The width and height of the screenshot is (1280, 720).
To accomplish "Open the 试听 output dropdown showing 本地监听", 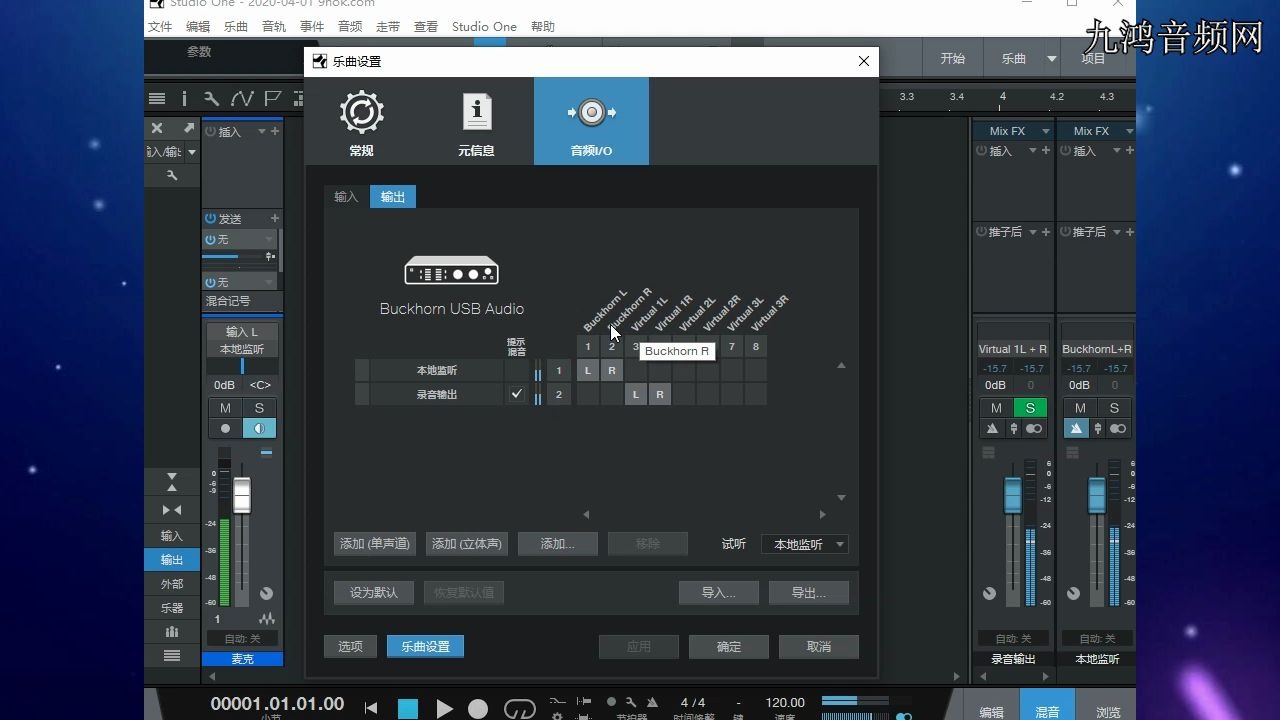I will [804, 544].
